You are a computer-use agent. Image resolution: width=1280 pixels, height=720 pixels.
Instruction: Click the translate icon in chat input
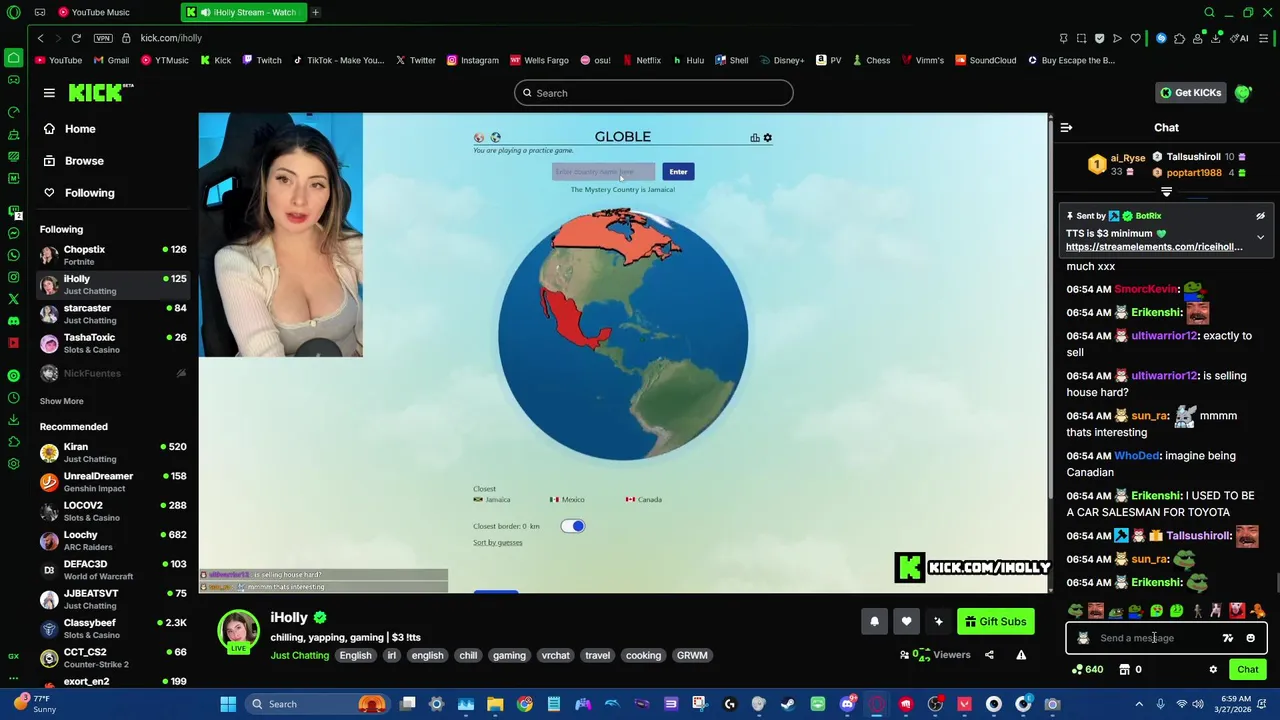pos(1228,638)
